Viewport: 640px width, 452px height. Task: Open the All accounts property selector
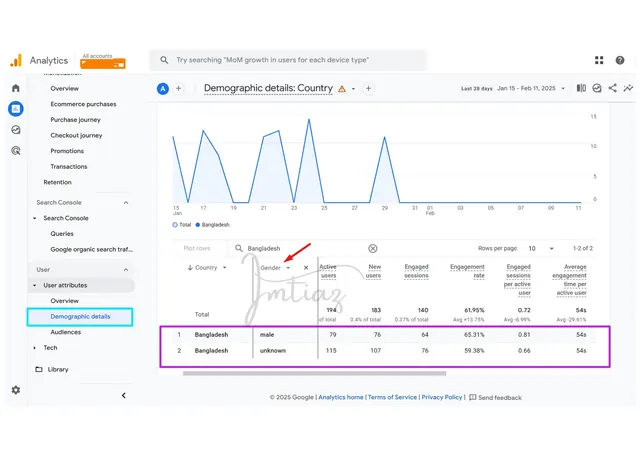(103, 61)
